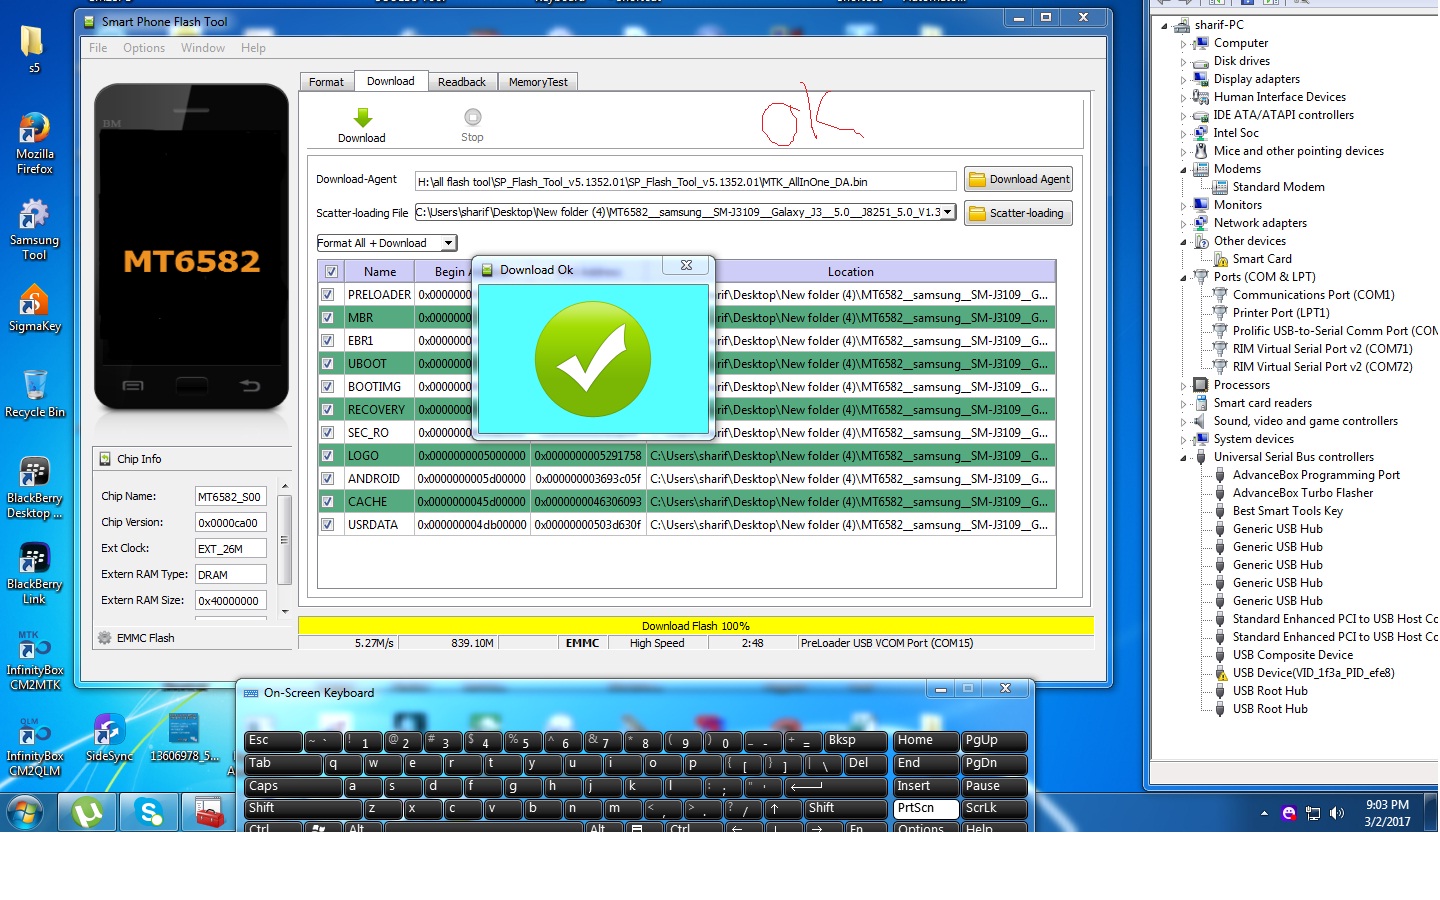
Task: Open InfinityBox CM2QLM shortcut
Action: [x=34, y=745]
